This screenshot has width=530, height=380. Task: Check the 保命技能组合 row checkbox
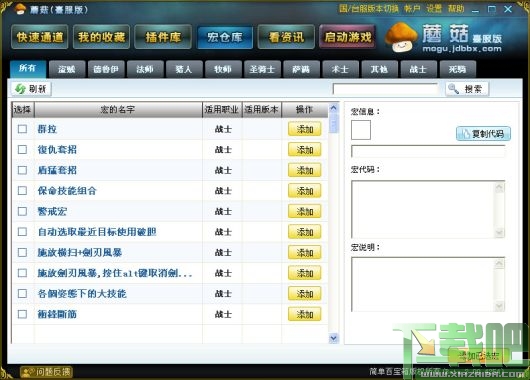click(22, 191)
